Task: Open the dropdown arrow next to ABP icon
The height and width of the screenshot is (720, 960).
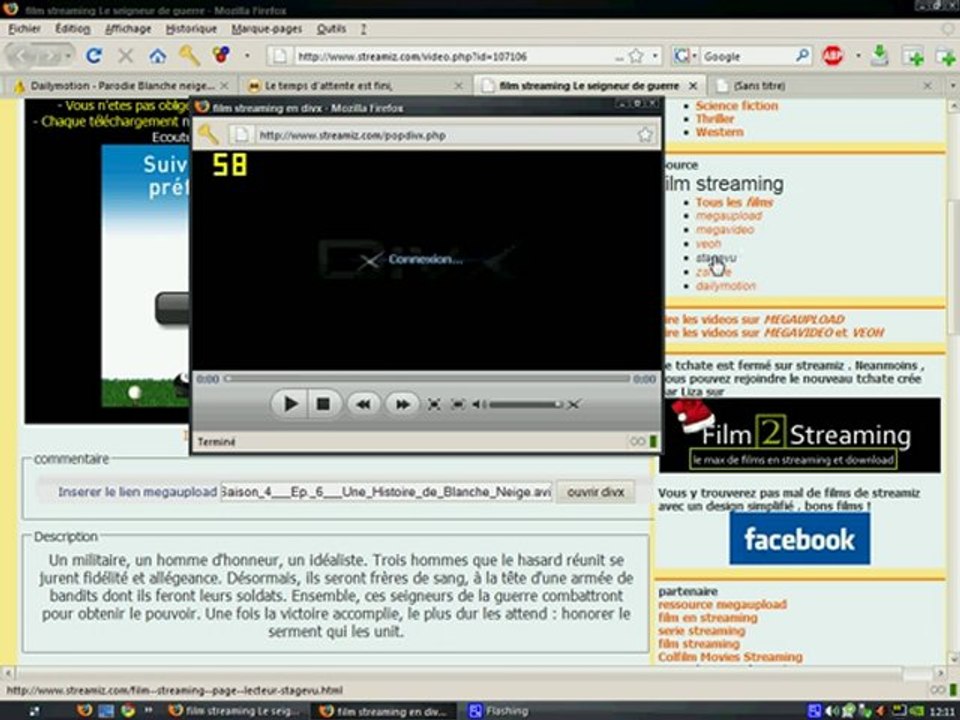Action: (858, 56)
